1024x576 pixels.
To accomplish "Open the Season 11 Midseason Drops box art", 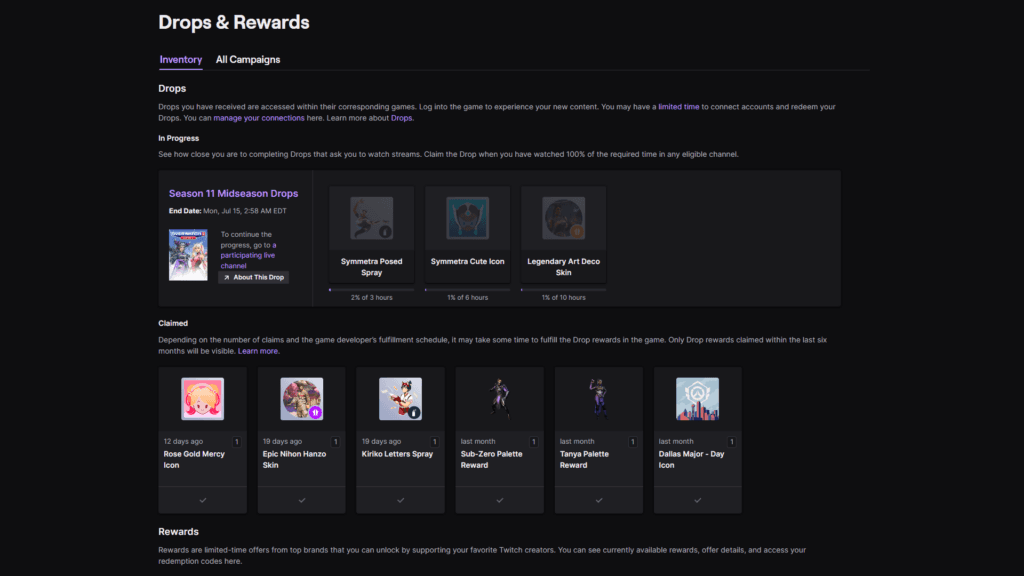I will pyautogui.click(x=188, y=253).
